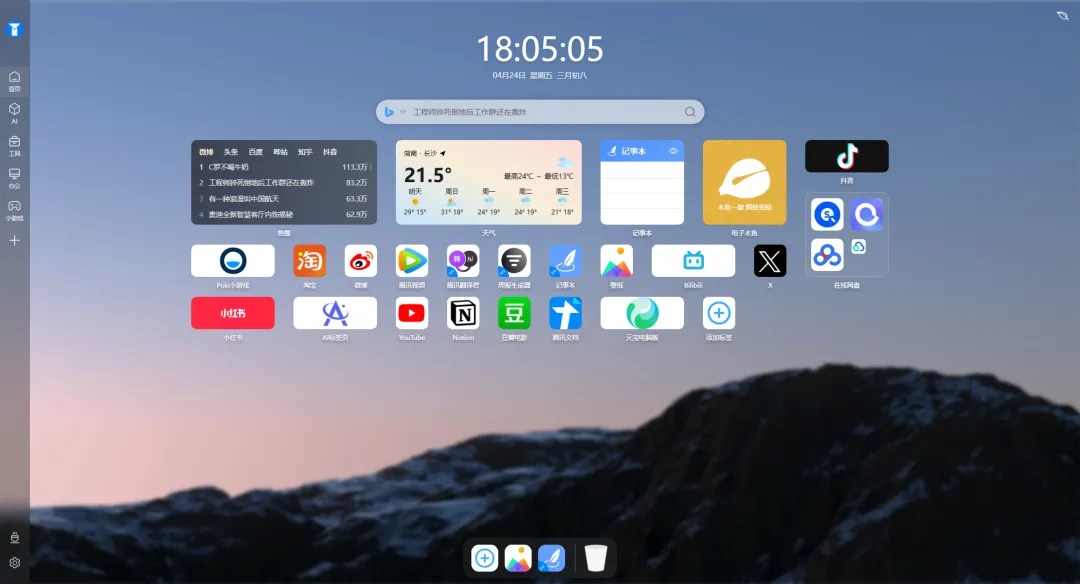Open the Taobao 淘宝 shortcut
Viewport: 1080px width, 584px height.
pos(309,261)
